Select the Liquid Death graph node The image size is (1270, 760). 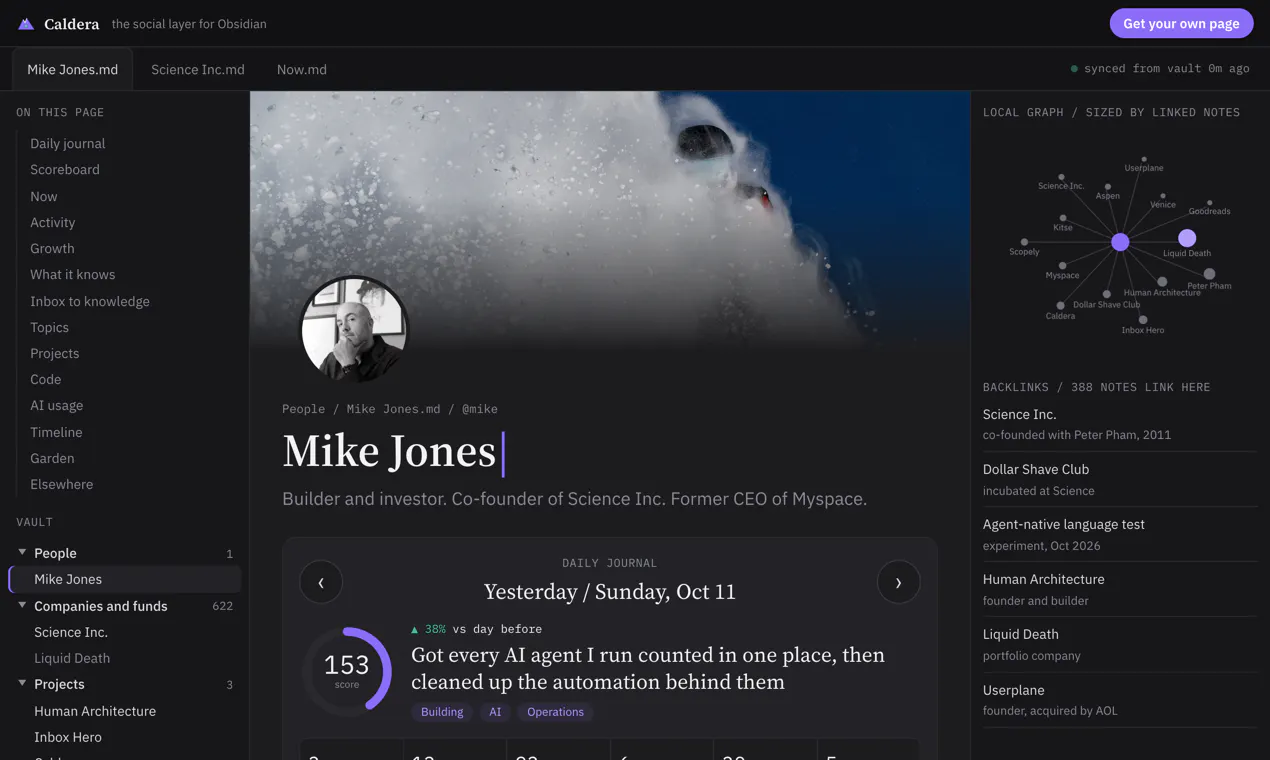pyautogui.click(x=1187, y=238)
